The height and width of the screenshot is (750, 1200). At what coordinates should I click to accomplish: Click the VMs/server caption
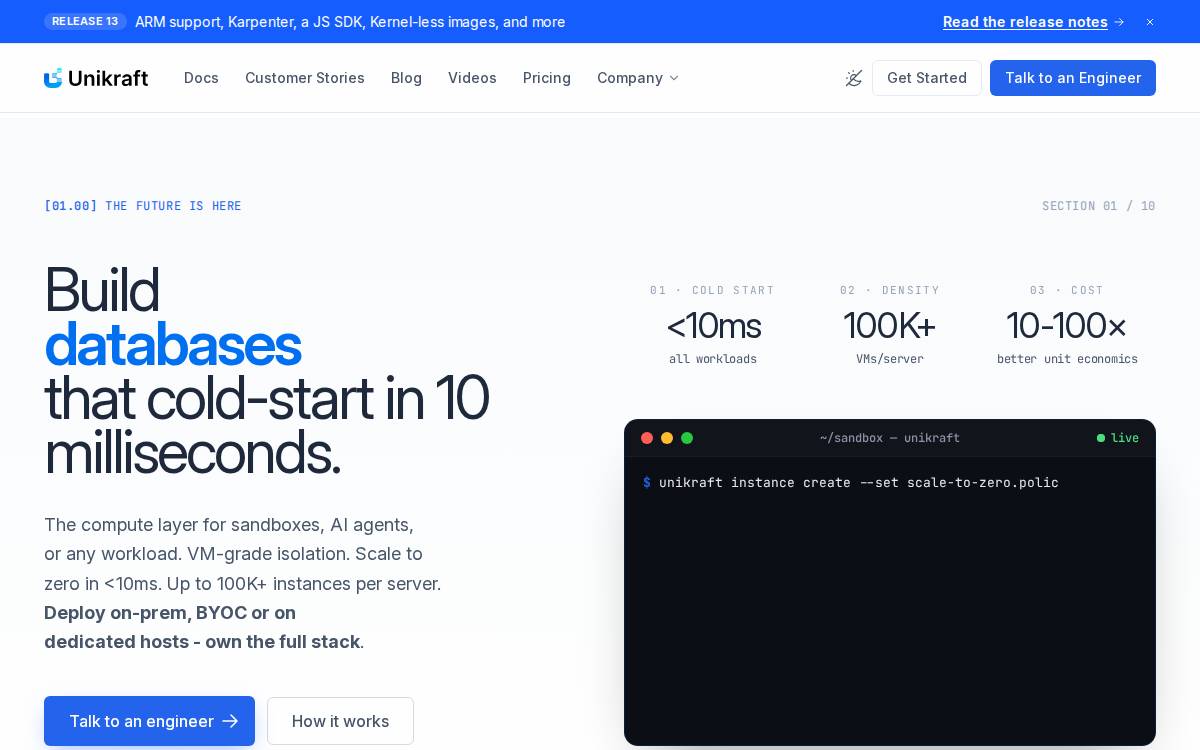pos(889,359)
